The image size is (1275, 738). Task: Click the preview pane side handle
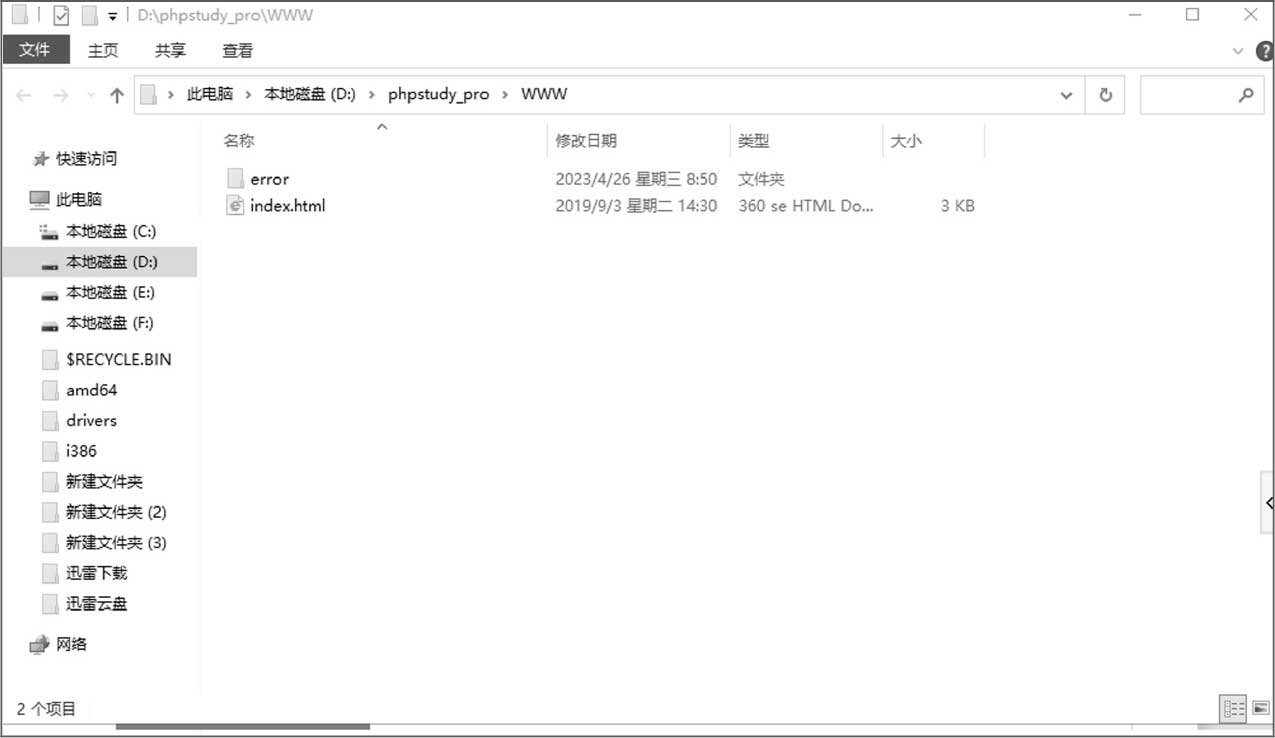coord(1268,503)
